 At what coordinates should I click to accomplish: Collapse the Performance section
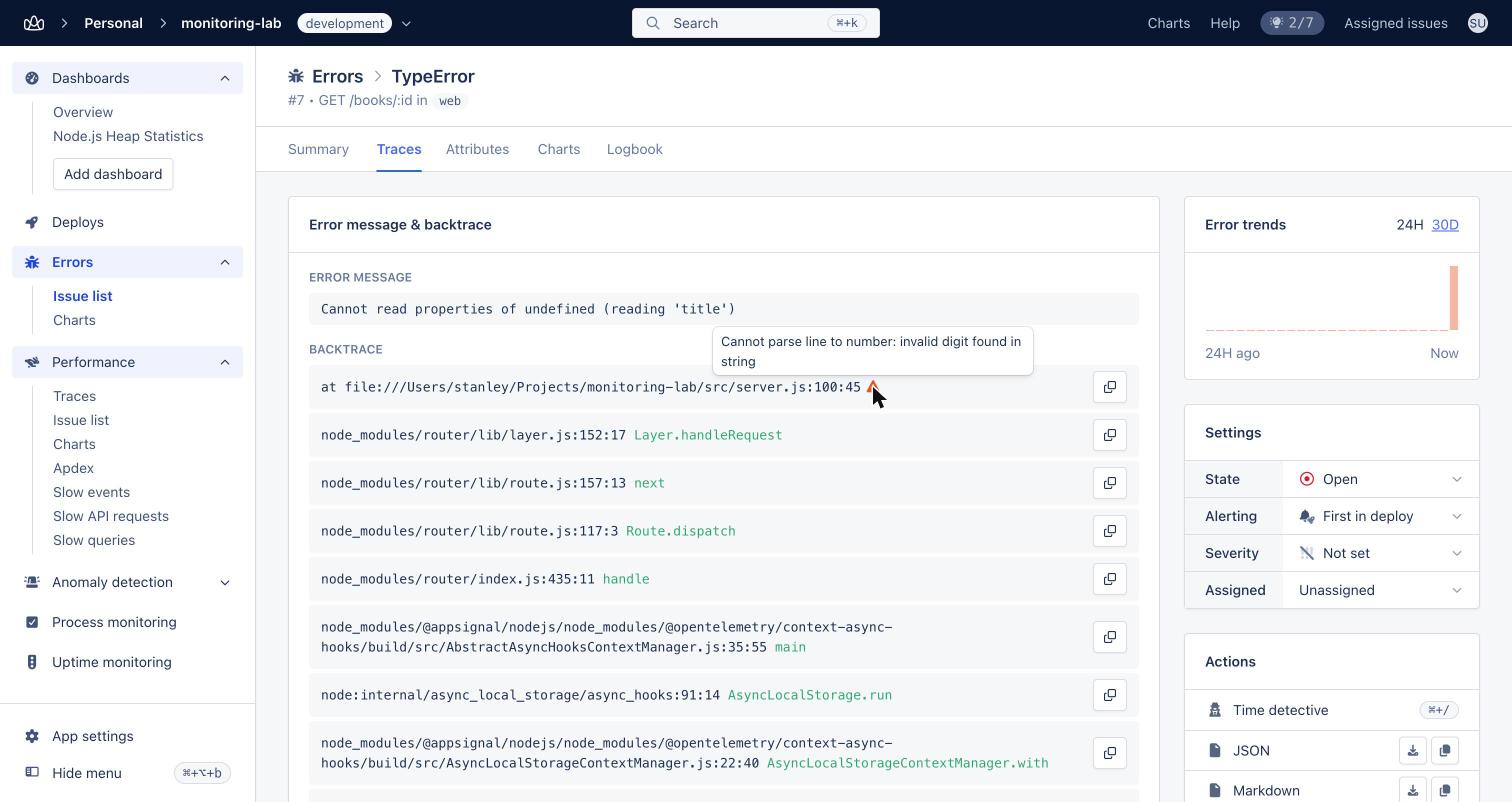[225, 362]
